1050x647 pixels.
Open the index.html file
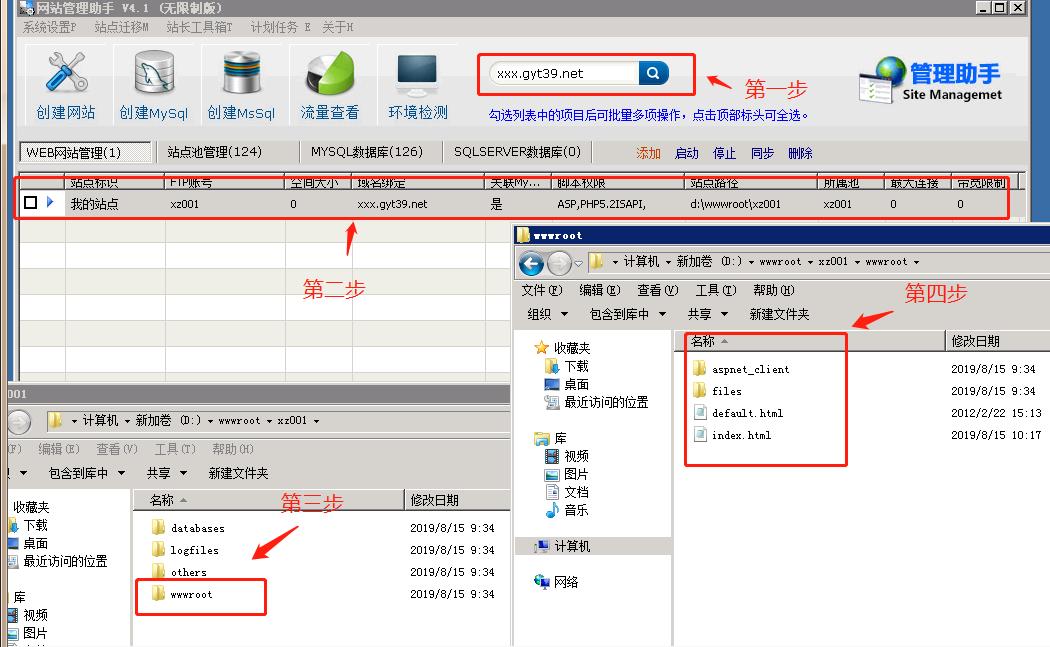pos(739,435)
